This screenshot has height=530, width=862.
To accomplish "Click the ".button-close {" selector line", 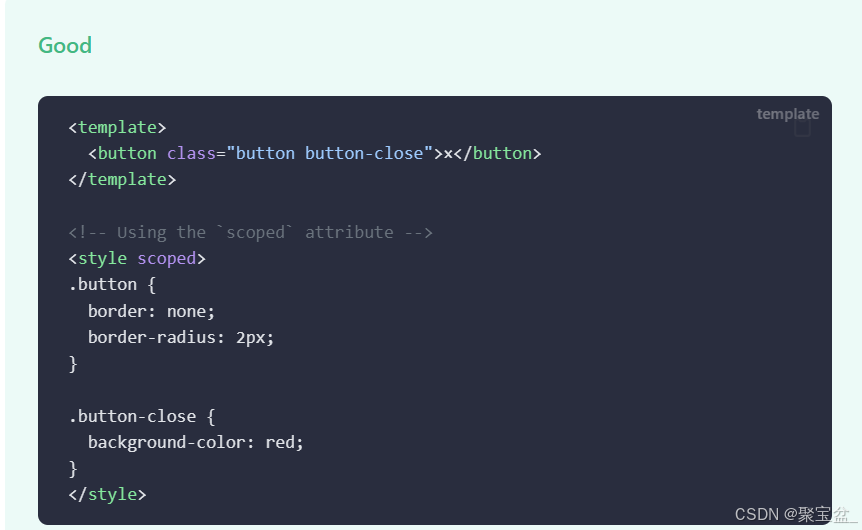I will [x=141, y=415].
